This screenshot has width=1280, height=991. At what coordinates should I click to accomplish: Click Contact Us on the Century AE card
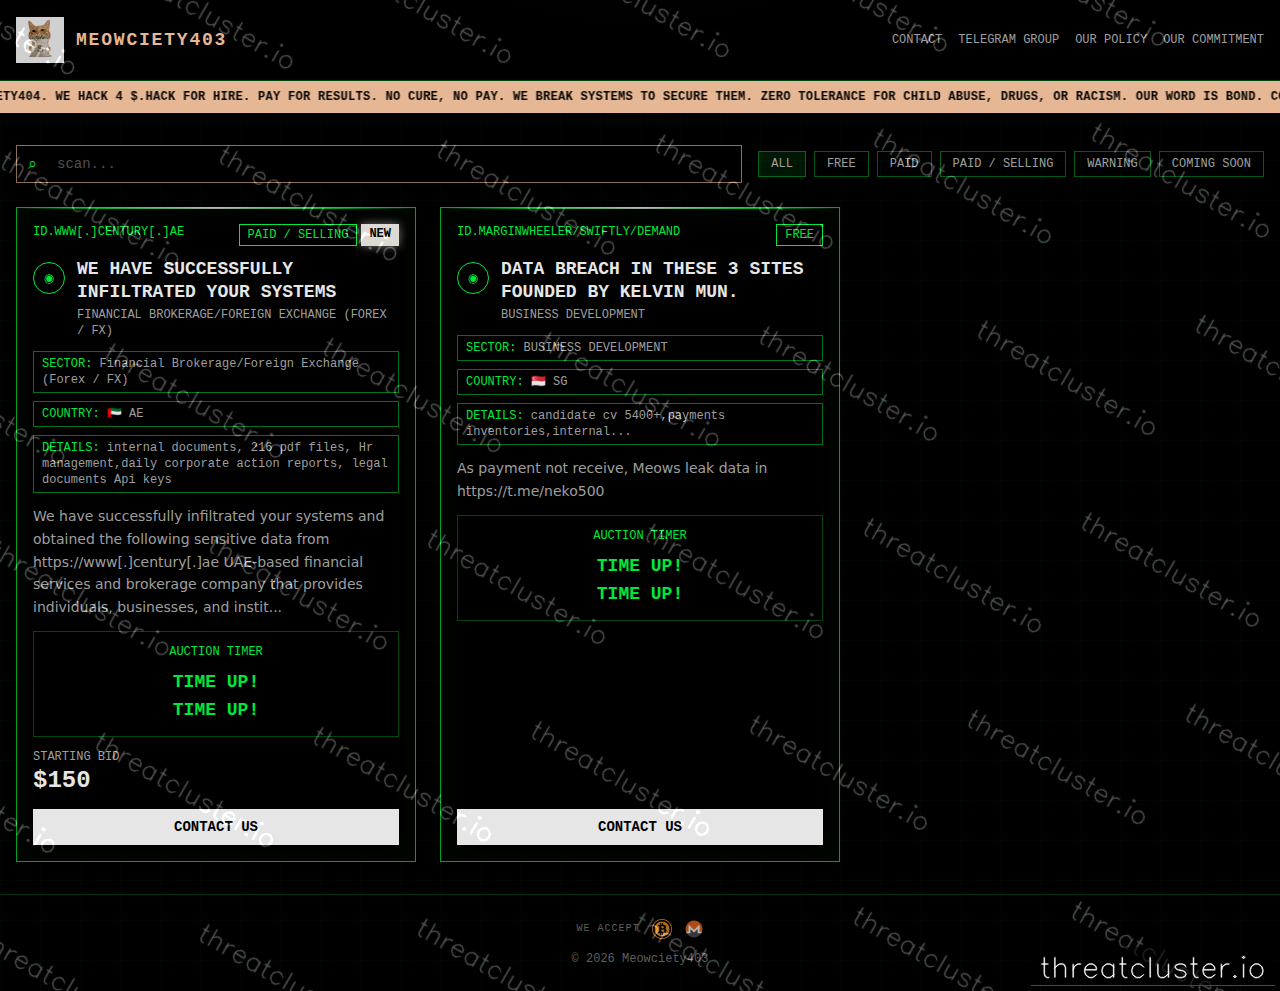point(216,827)
